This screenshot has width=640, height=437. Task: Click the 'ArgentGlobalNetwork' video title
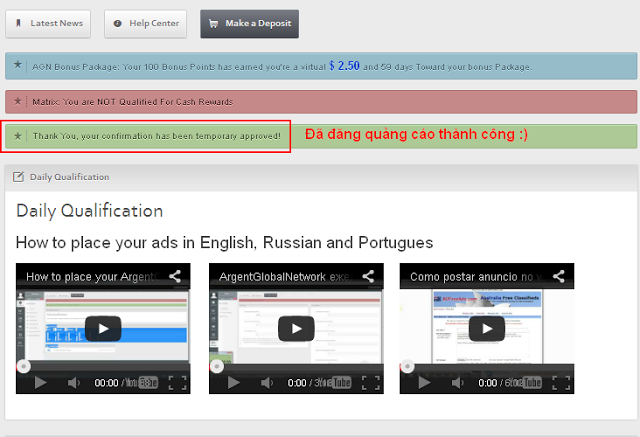click(x=286, y=277)
